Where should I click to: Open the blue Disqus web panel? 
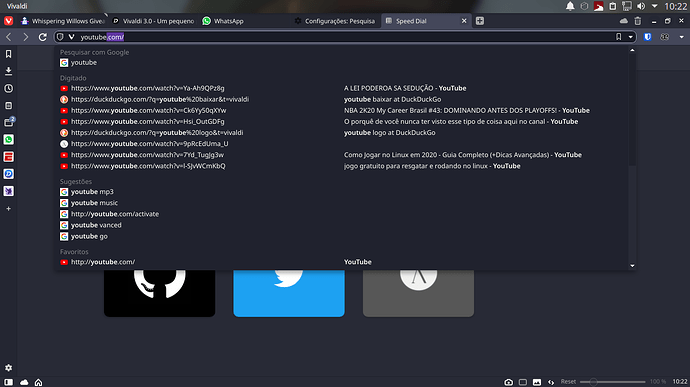click(8, 174)
